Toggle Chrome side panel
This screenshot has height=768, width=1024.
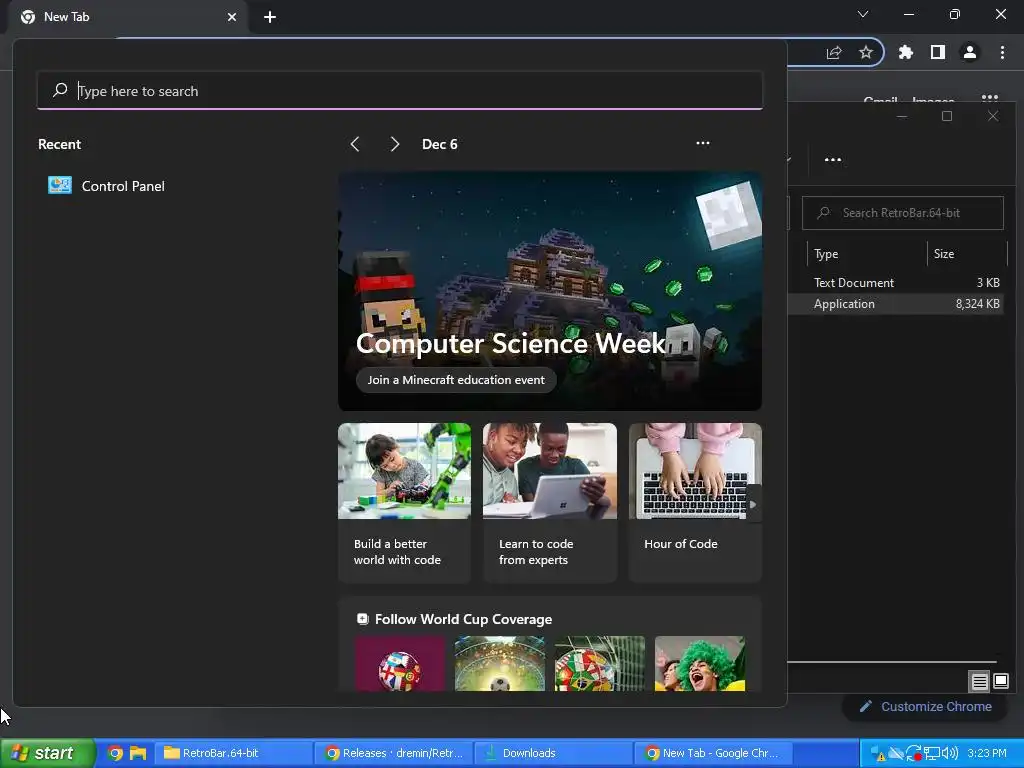(x=938, y=52)
